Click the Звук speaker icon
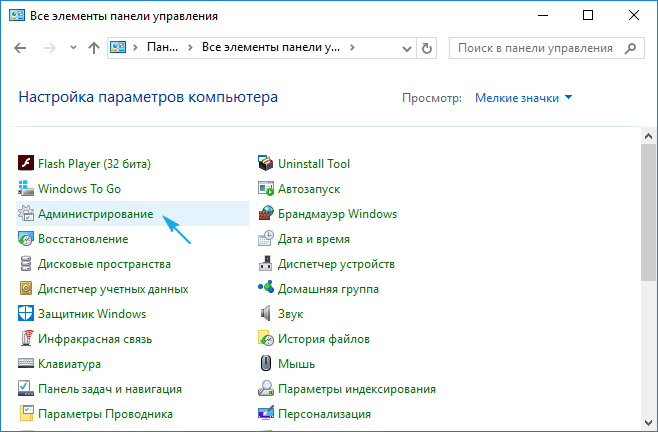 pyautogui.click(x=266, y=314)
